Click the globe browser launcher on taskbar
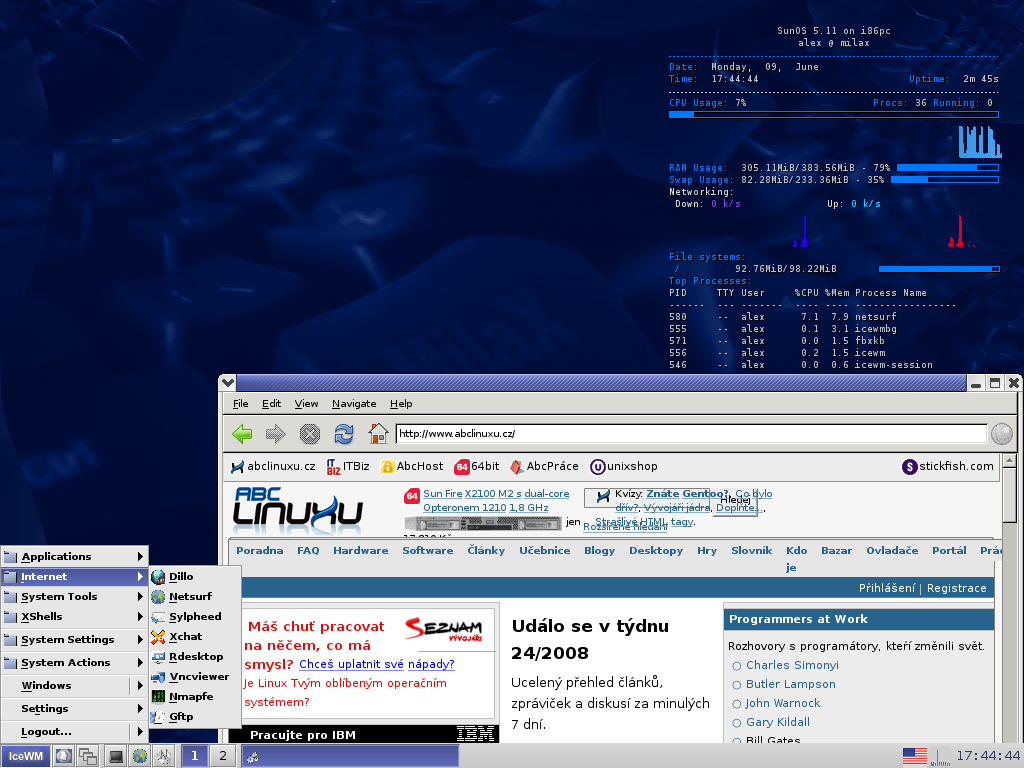Image resolution: width=1024 pixels, height=768 pixels. (x=140, y=756)
